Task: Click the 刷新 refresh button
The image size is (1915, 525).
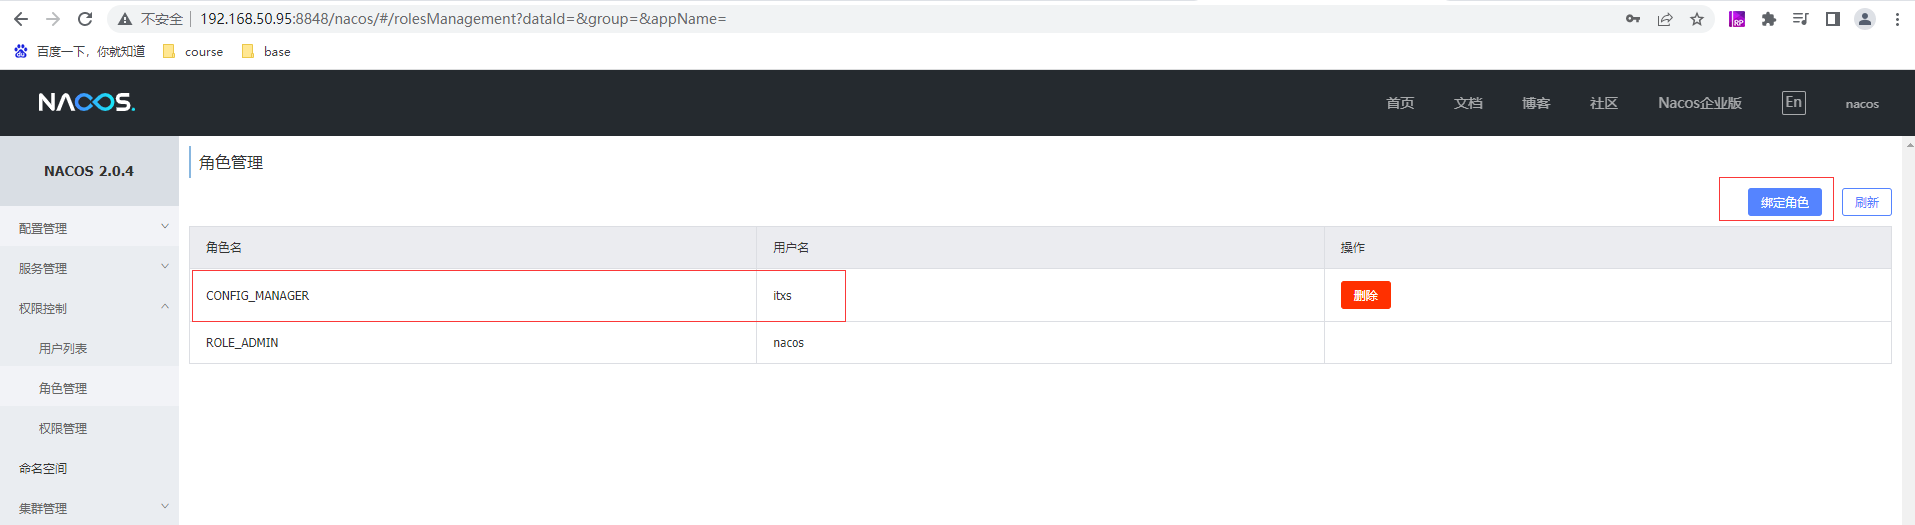Action: (x=1866, y=202)
